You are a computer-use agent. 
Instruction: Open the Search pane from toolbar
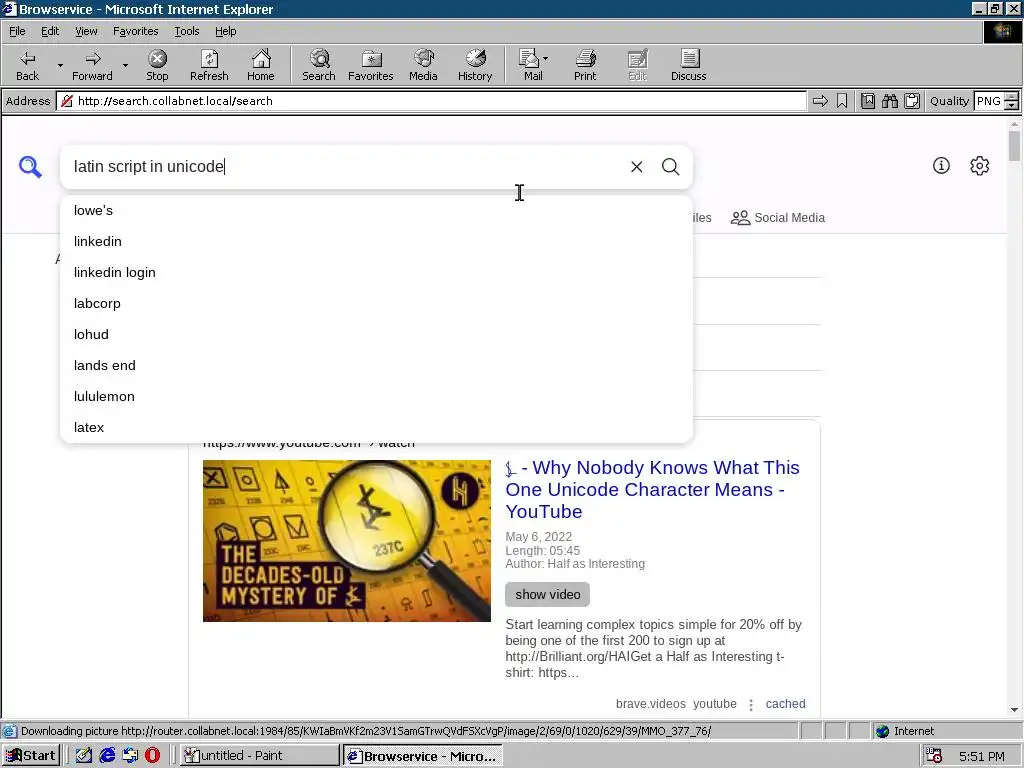click(319, 65)
